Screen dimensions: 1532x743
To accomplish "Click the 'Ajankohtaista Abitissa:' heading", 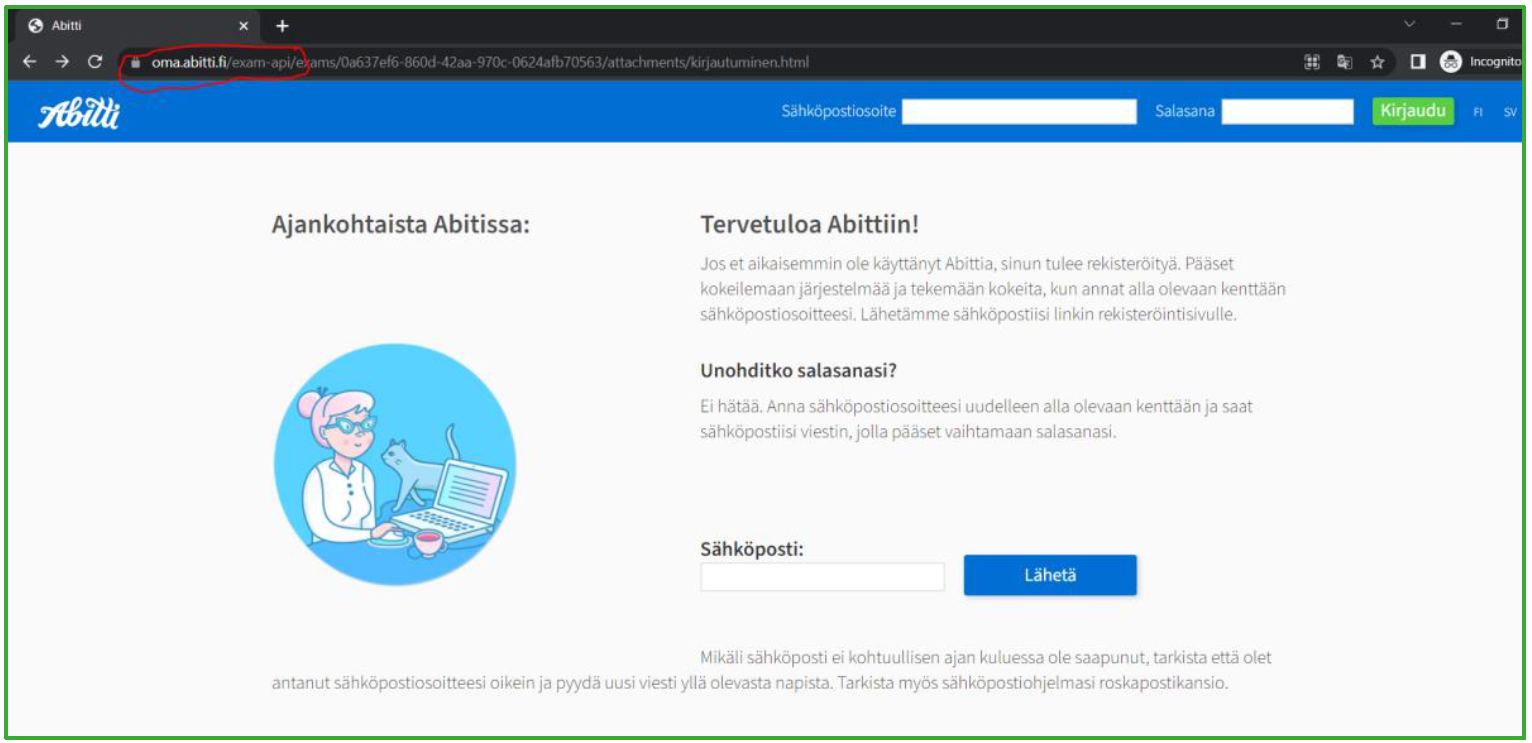I will click(x=401, y=224).
